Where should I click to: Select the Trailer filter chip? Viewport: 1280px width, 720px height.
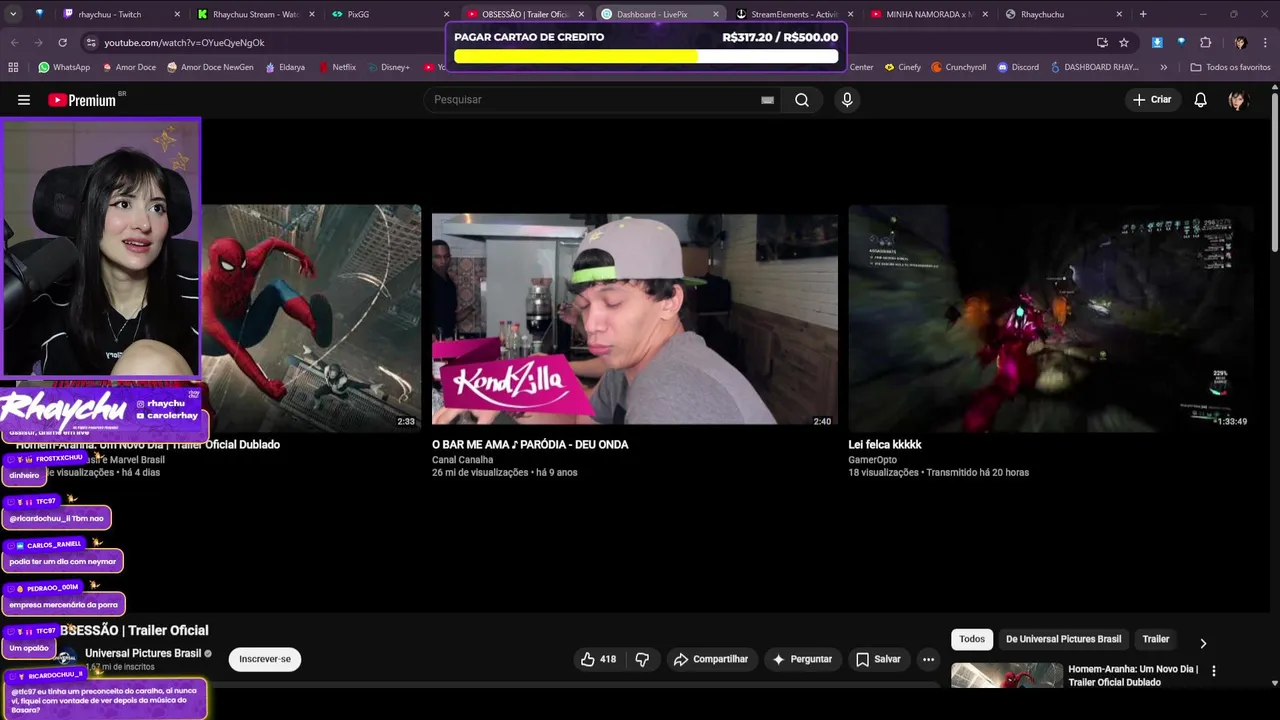click(1156, 639)
